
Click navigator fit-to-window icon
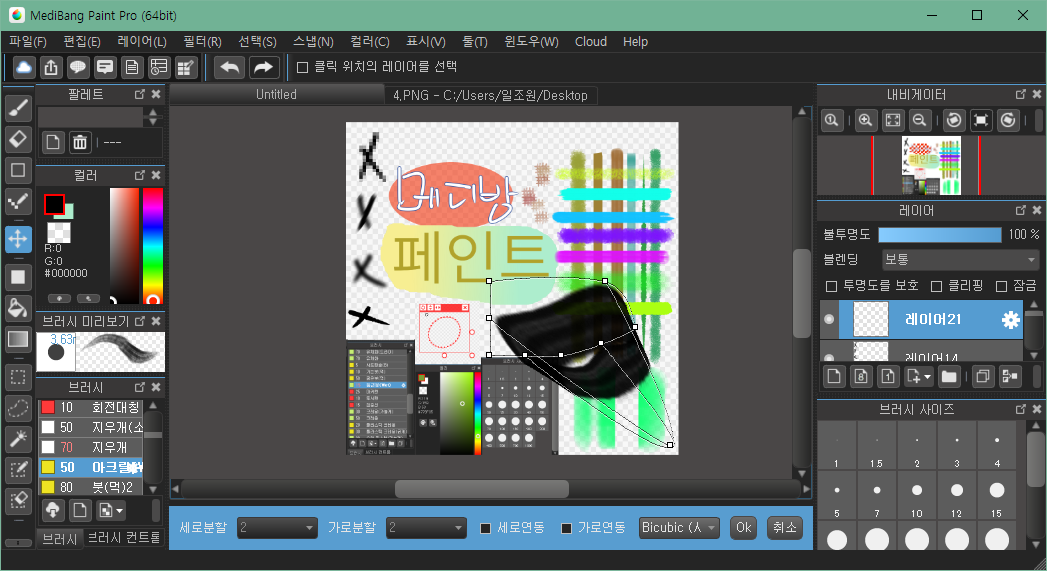[x=893, y=120]
